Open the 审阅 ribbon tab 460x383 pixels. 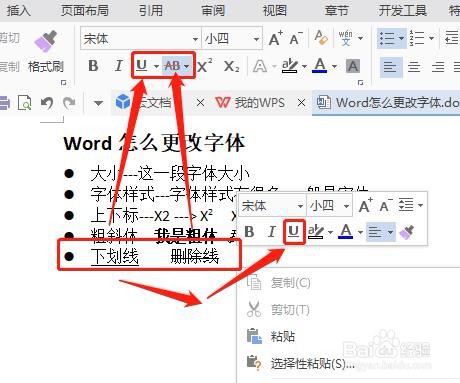pyautogui.click(x=213, y=10)
